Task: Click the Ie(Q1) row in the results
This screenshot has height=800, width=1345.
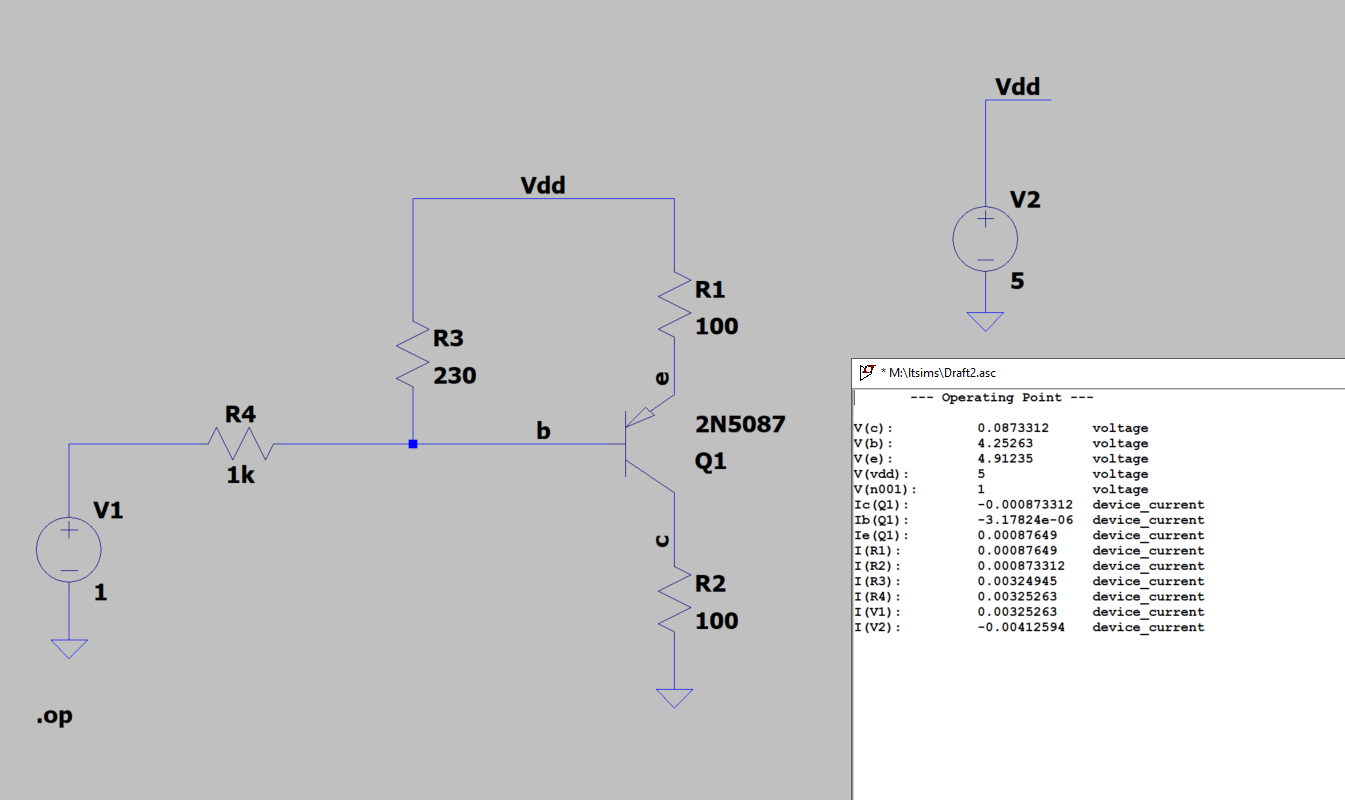Action: pos(1029,535)
